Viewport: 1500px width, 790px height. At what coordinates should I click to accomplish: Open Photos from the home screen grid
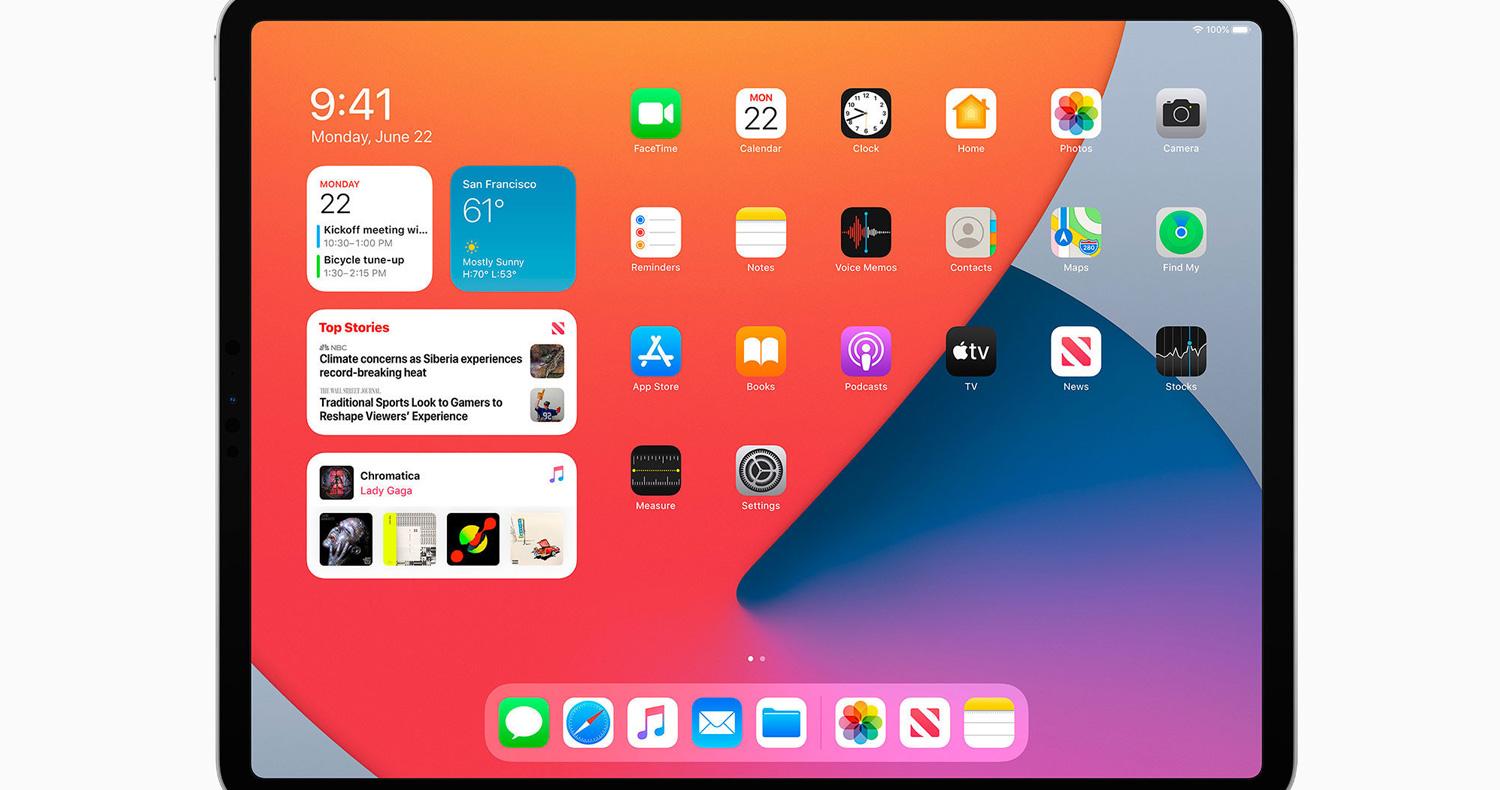(1076, 114)
